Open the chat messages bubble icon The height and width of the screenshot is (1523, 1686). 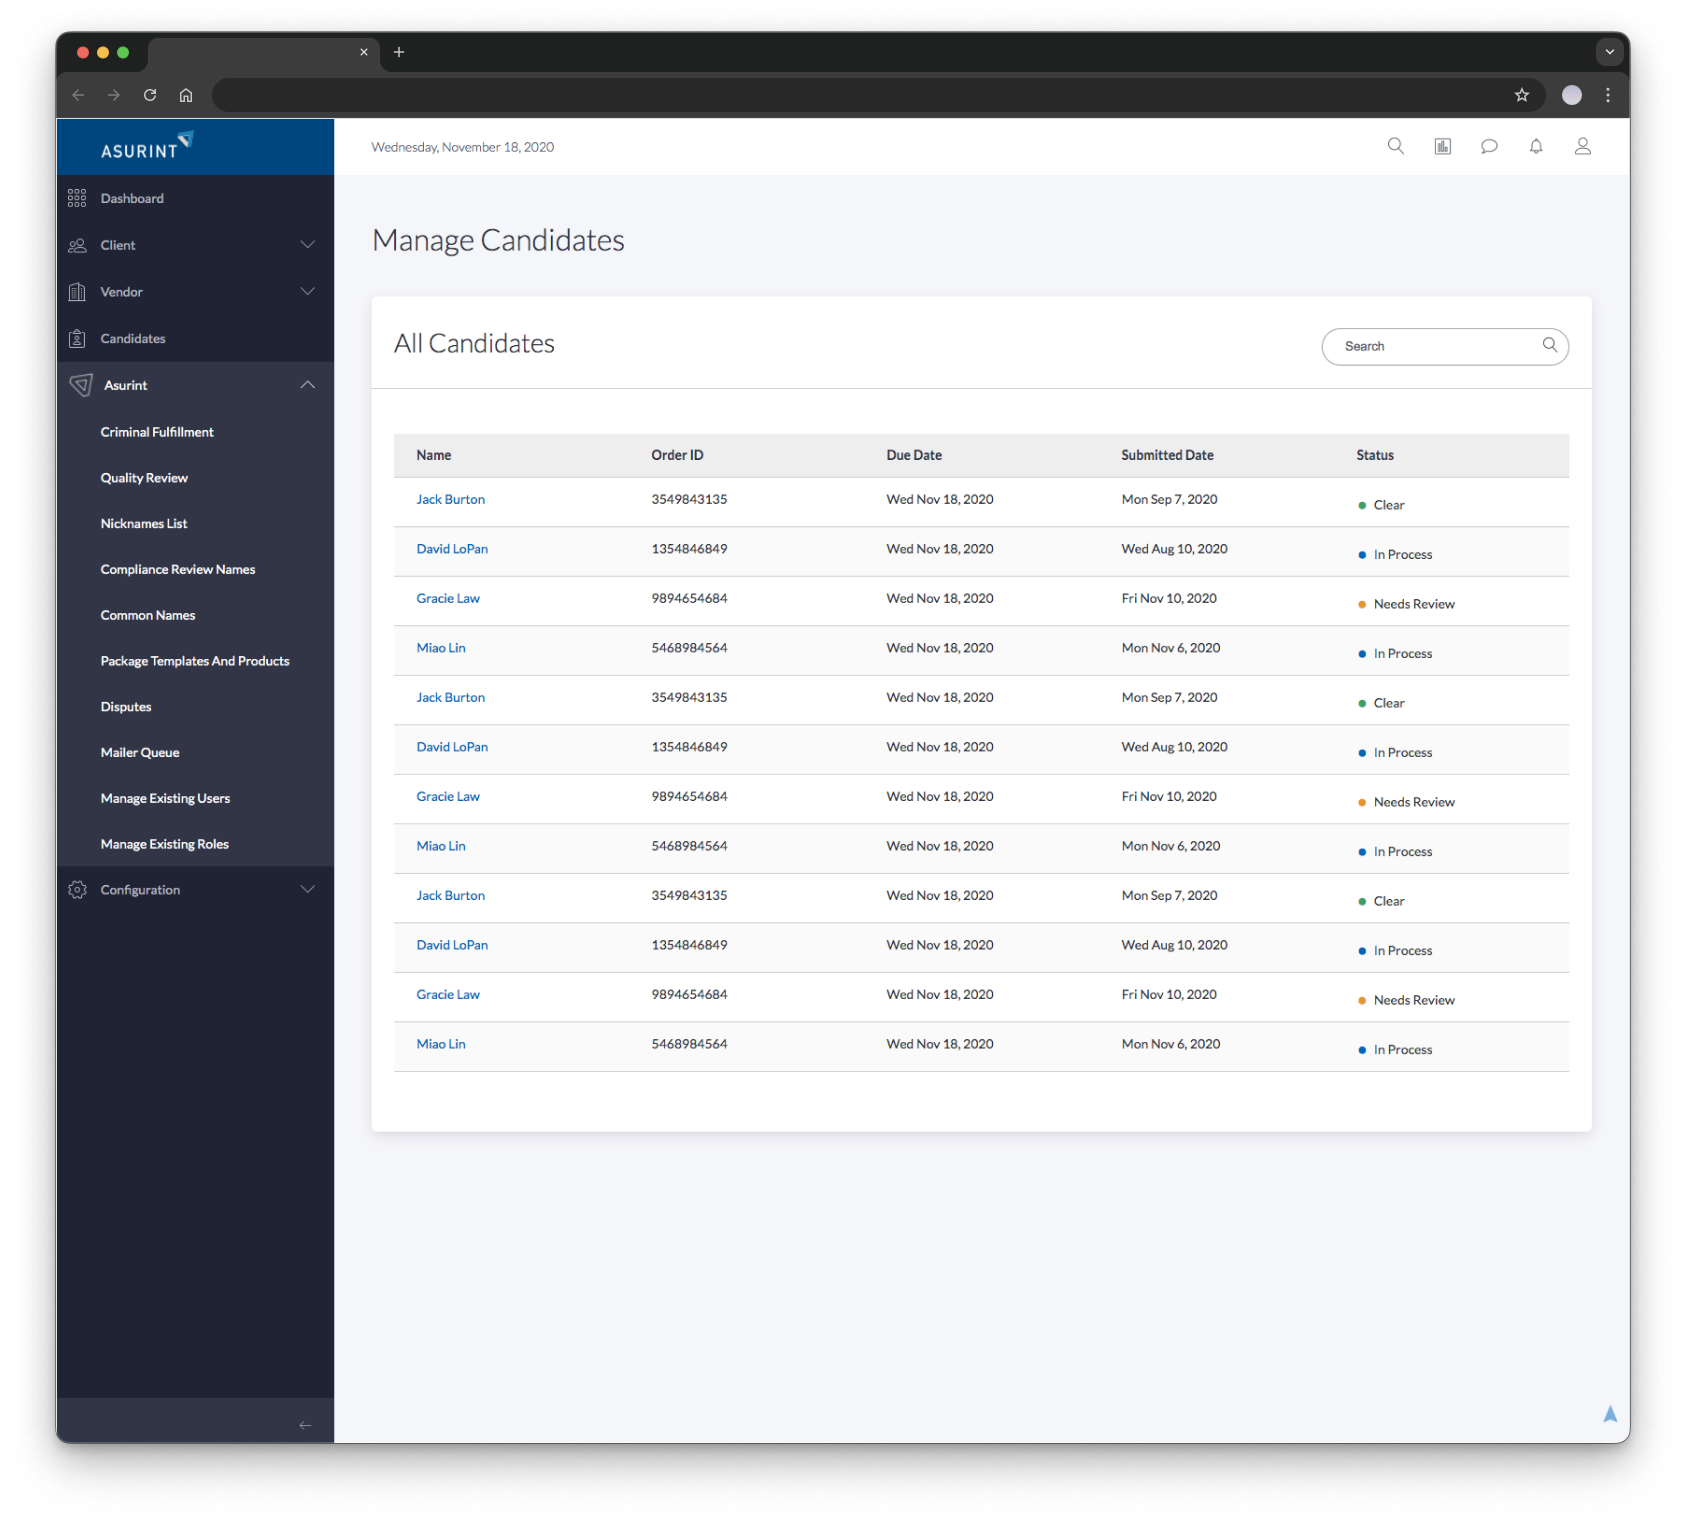[x=1489, y=146]
